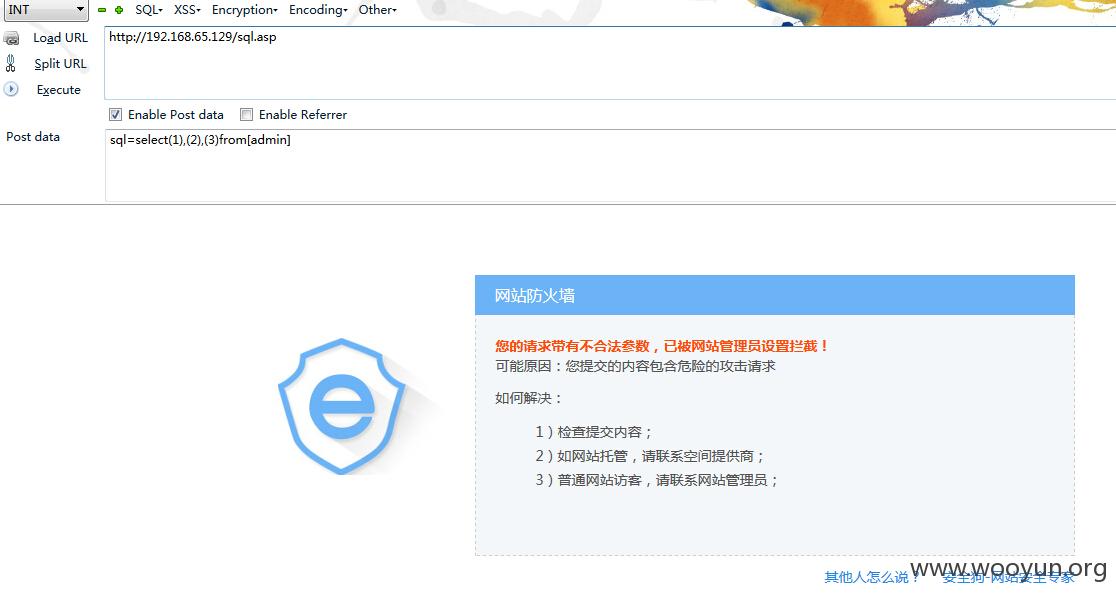Image resolution: width=1116 pixels, height=597 pixels.
Task: Click the 请联系网站管理员 list item
Action: [x=657, y=480]
